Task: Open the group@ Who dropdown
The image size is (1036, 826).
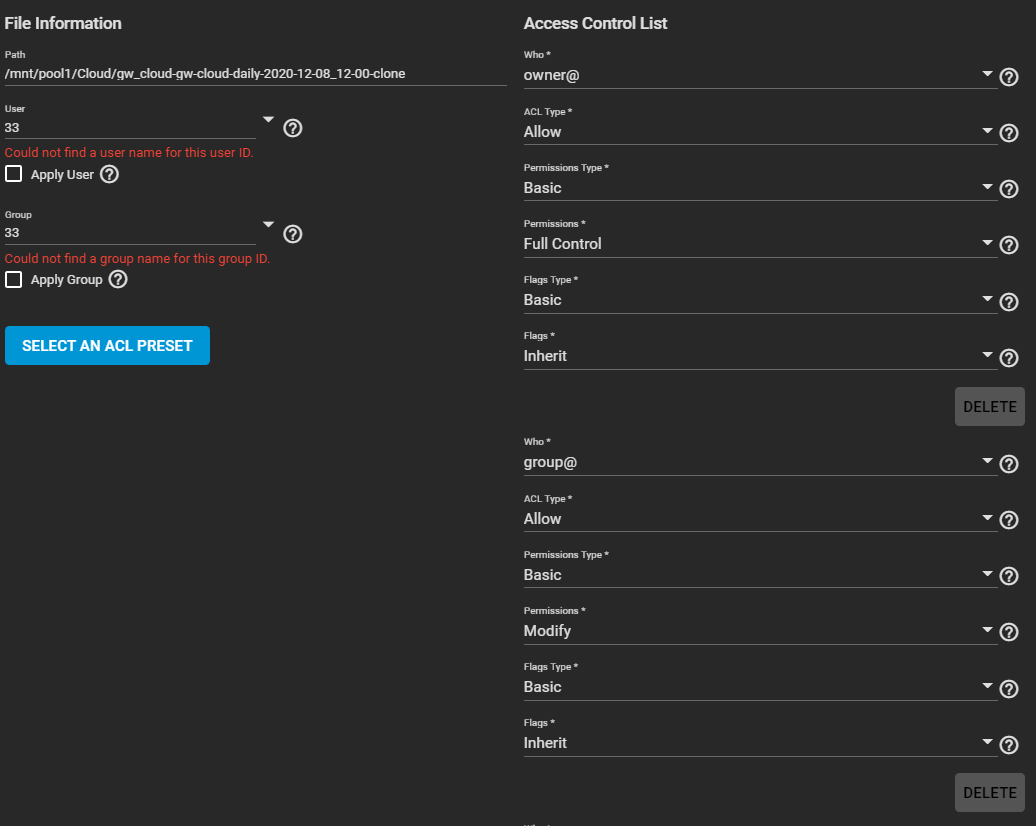Action: (x=760, y=463)
